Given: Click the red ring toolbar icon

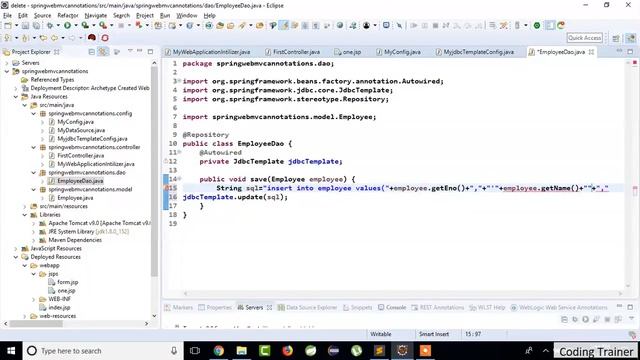Looking at the screenshot, I should click(x=105, y=38).
